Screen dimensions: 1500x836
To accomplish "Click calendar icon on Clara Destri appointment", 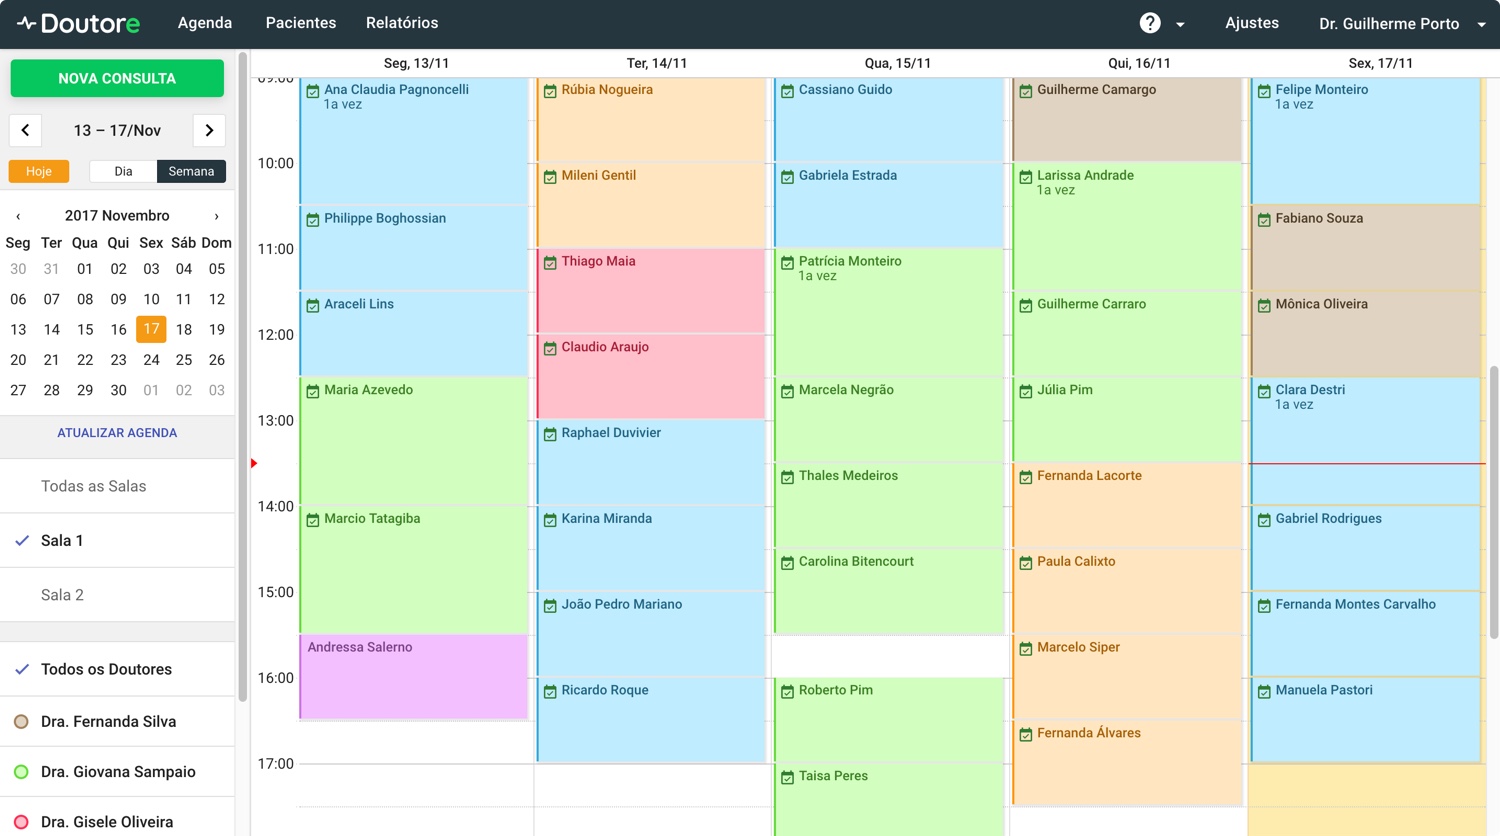I will (1264, 392).
